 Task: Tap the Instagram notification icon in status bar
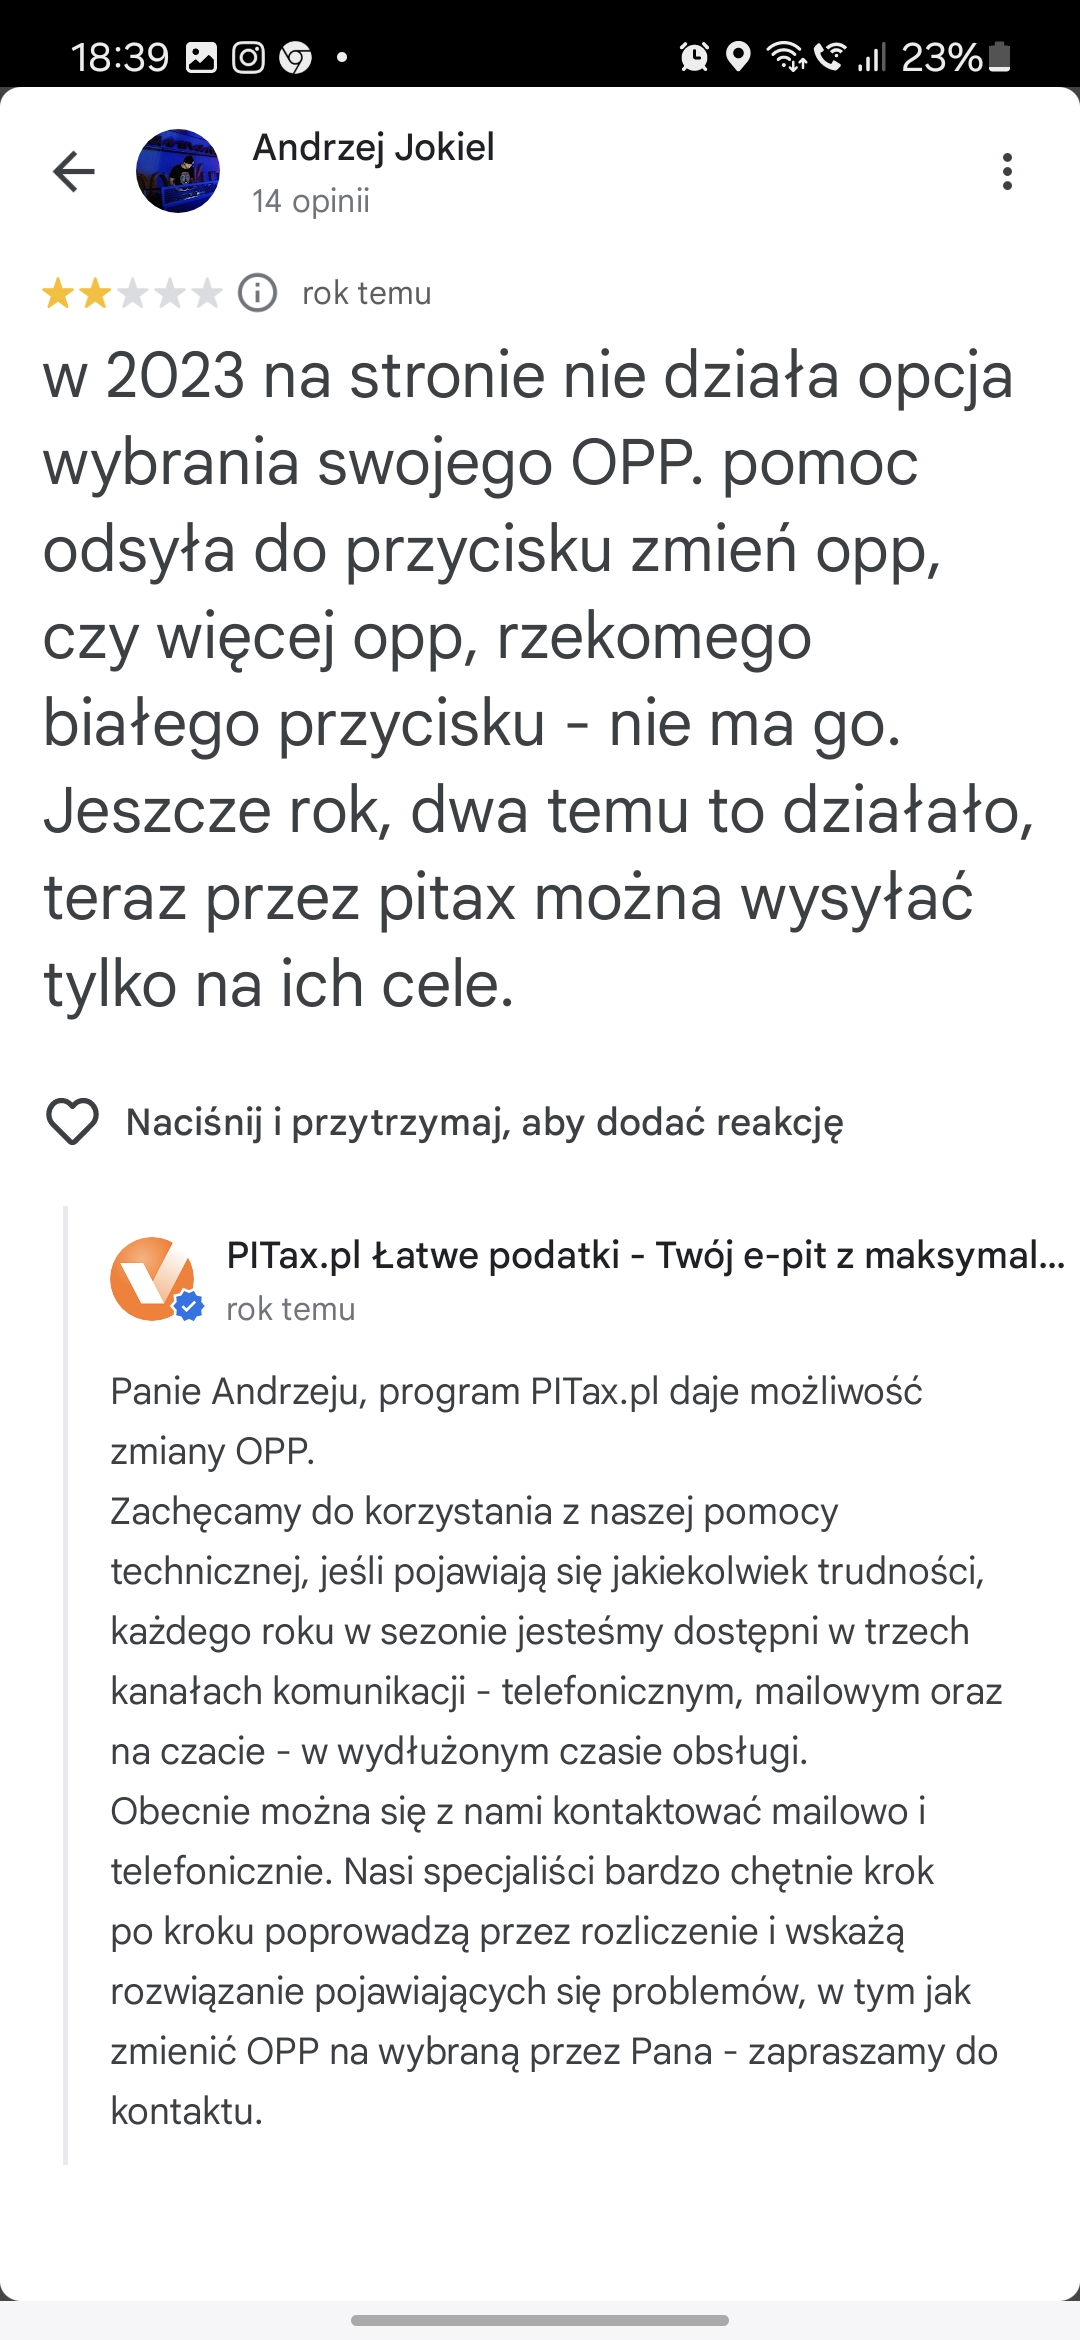coord(248,58)
